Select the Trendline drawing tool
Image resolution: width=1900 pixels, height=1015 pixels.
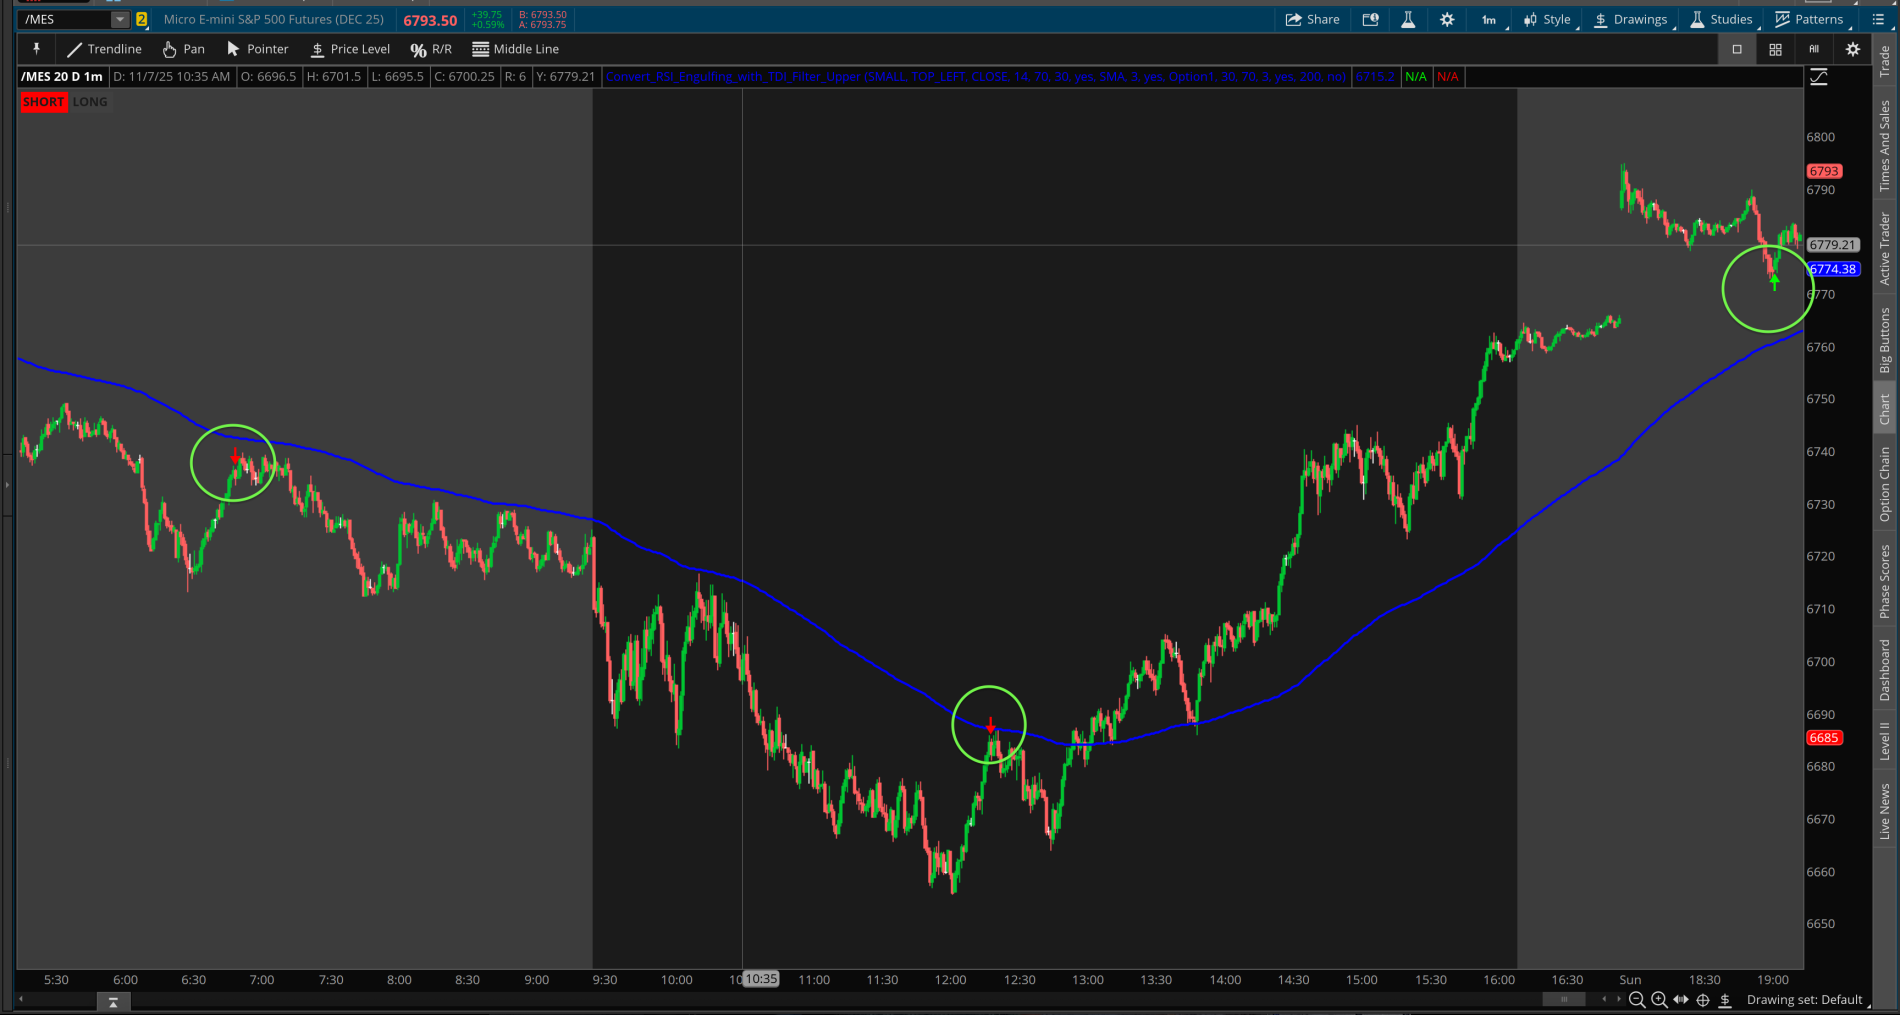coord(105,48)
